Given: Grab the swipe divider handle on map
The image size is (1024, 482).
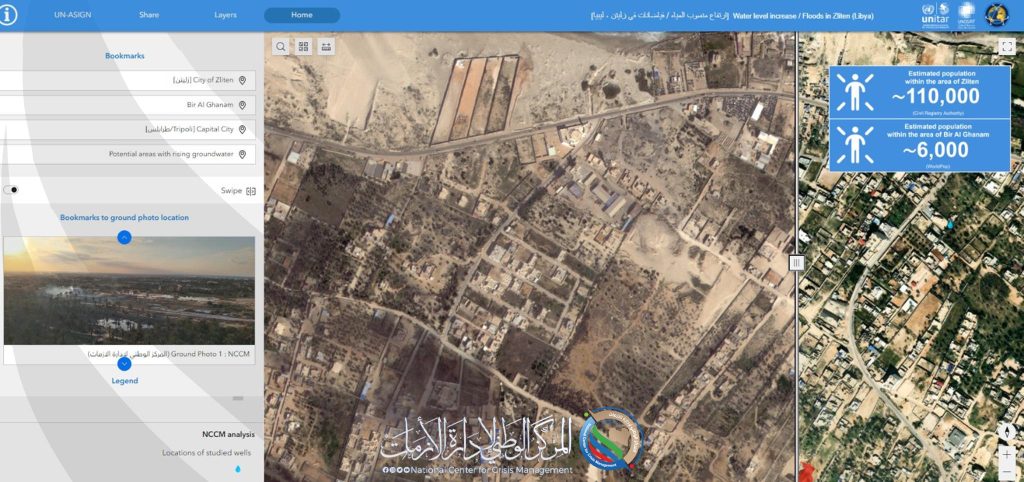Looking at the screenshot, I should (x=796, y=263).
